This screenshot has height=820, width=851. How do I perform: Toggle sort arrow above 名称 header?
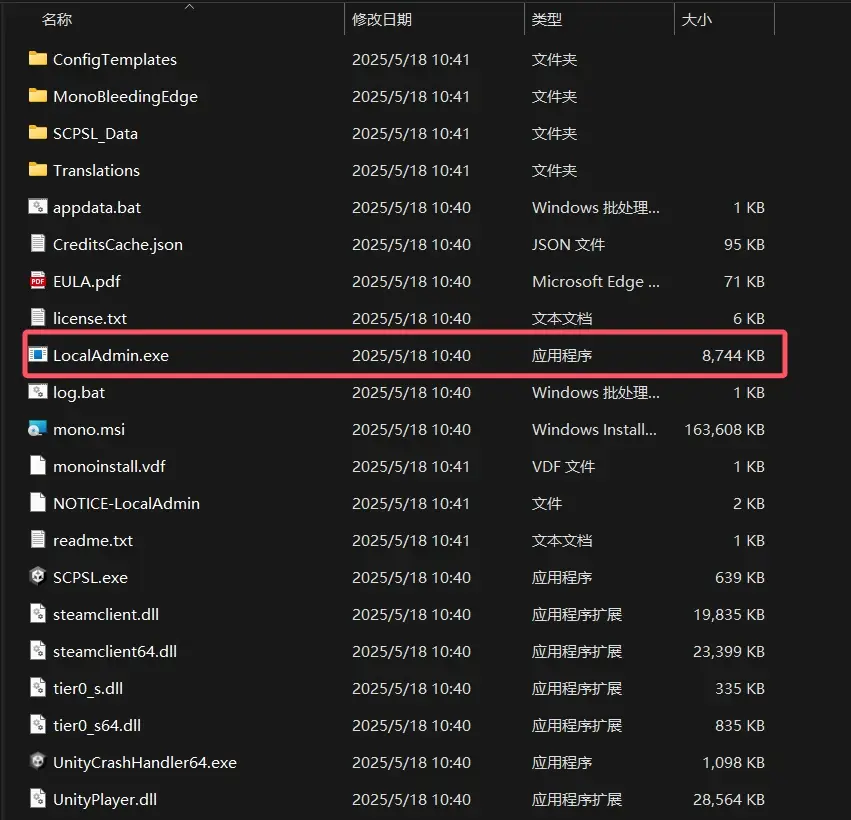click(x=189, y=7)
